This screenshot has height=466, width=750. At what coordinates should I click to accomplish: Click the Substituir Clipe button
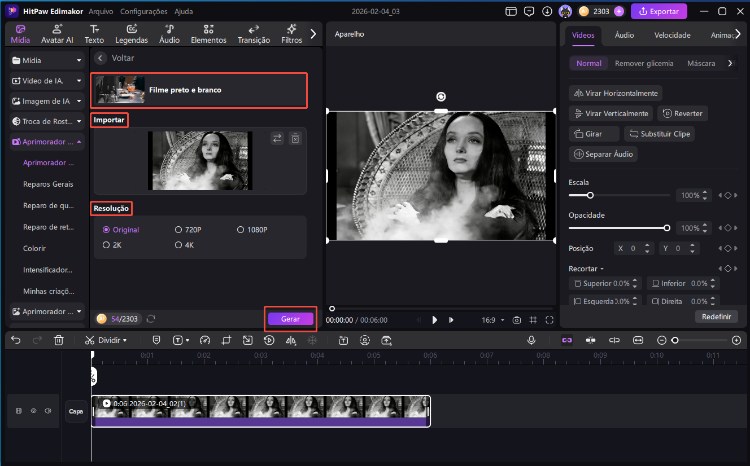[660, 134]
